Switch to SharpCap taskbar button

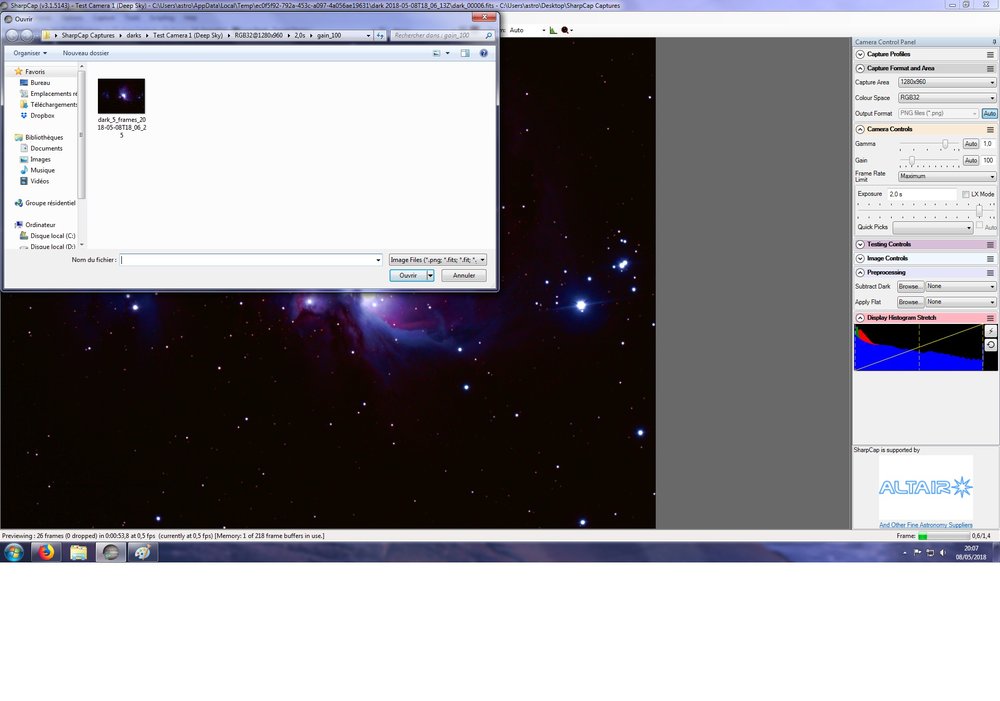110,552
